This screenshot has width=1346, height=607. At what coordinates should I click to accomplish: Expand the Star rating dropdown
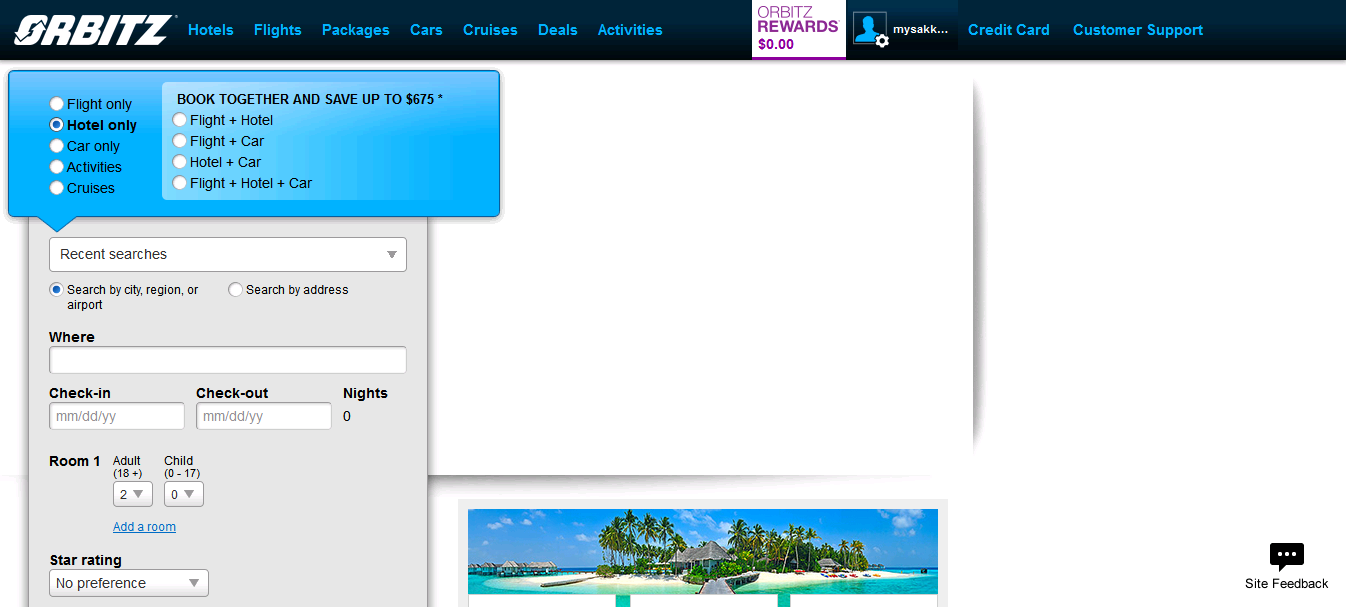click(x=129, y=583)
